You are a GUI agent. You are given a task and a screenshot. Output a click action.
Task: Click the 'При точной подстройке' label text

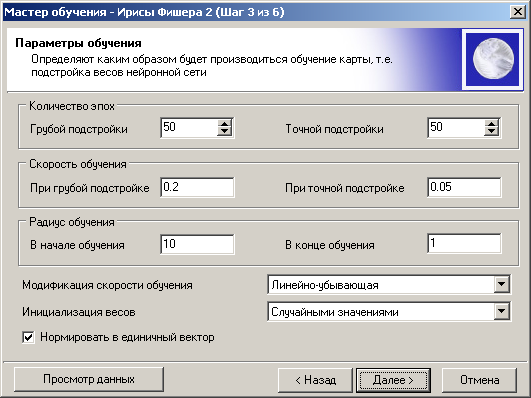click(345, 188)
